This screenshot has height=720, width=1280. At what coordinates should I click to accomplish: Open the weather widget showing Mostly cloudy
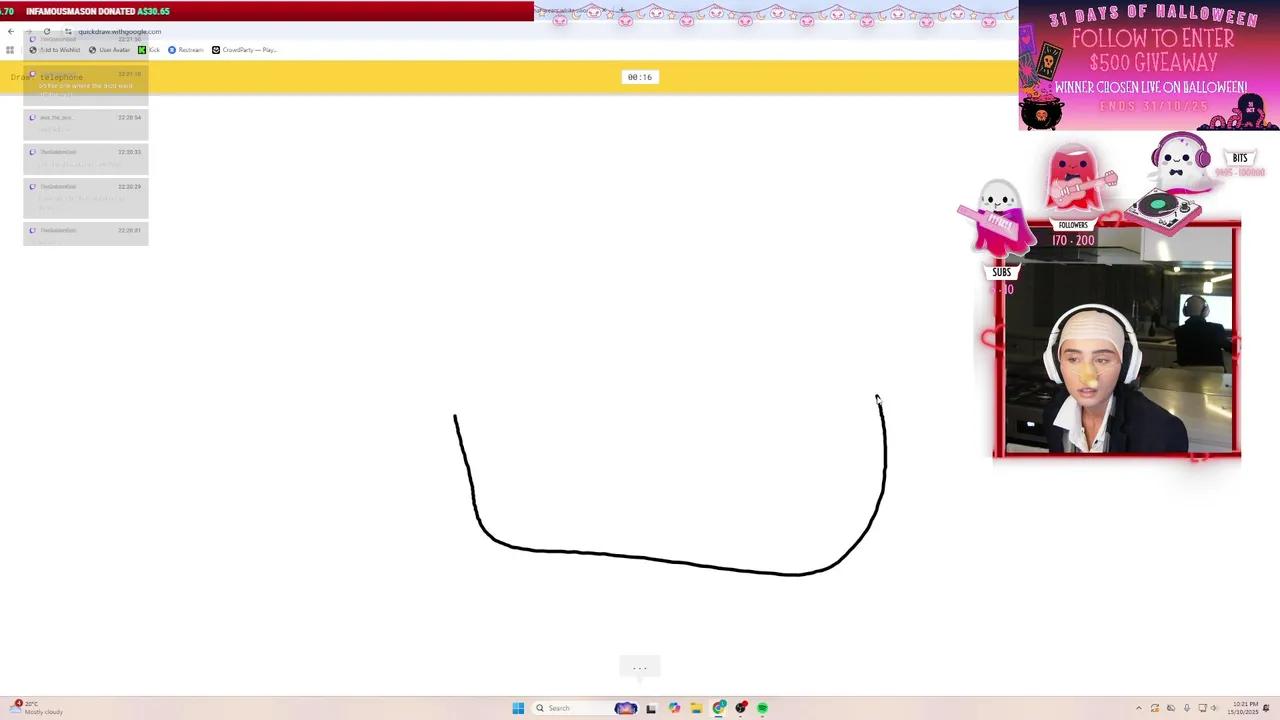[38, 708]
